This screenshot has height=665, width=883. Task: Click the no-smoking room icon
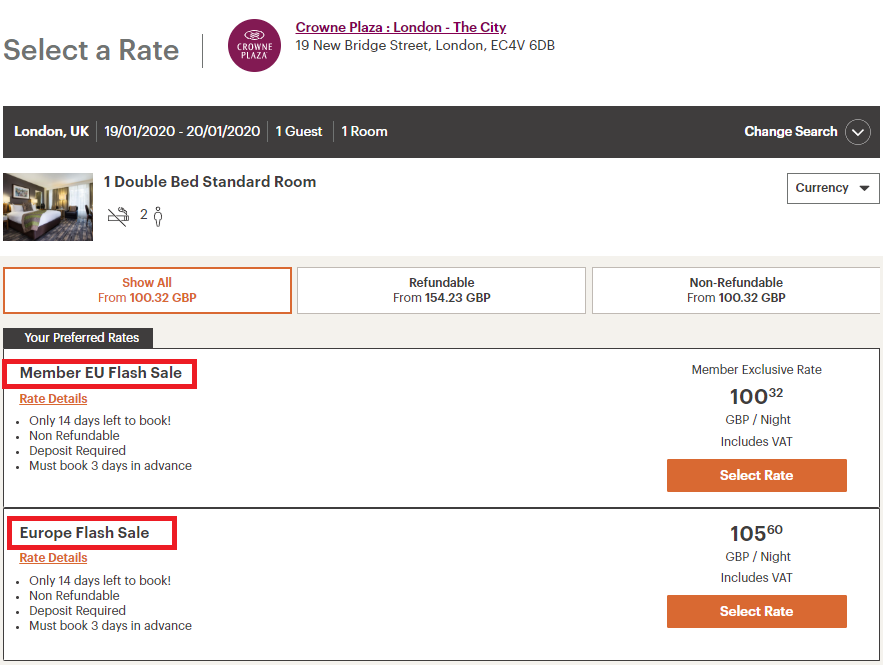[x=118, y=216]
